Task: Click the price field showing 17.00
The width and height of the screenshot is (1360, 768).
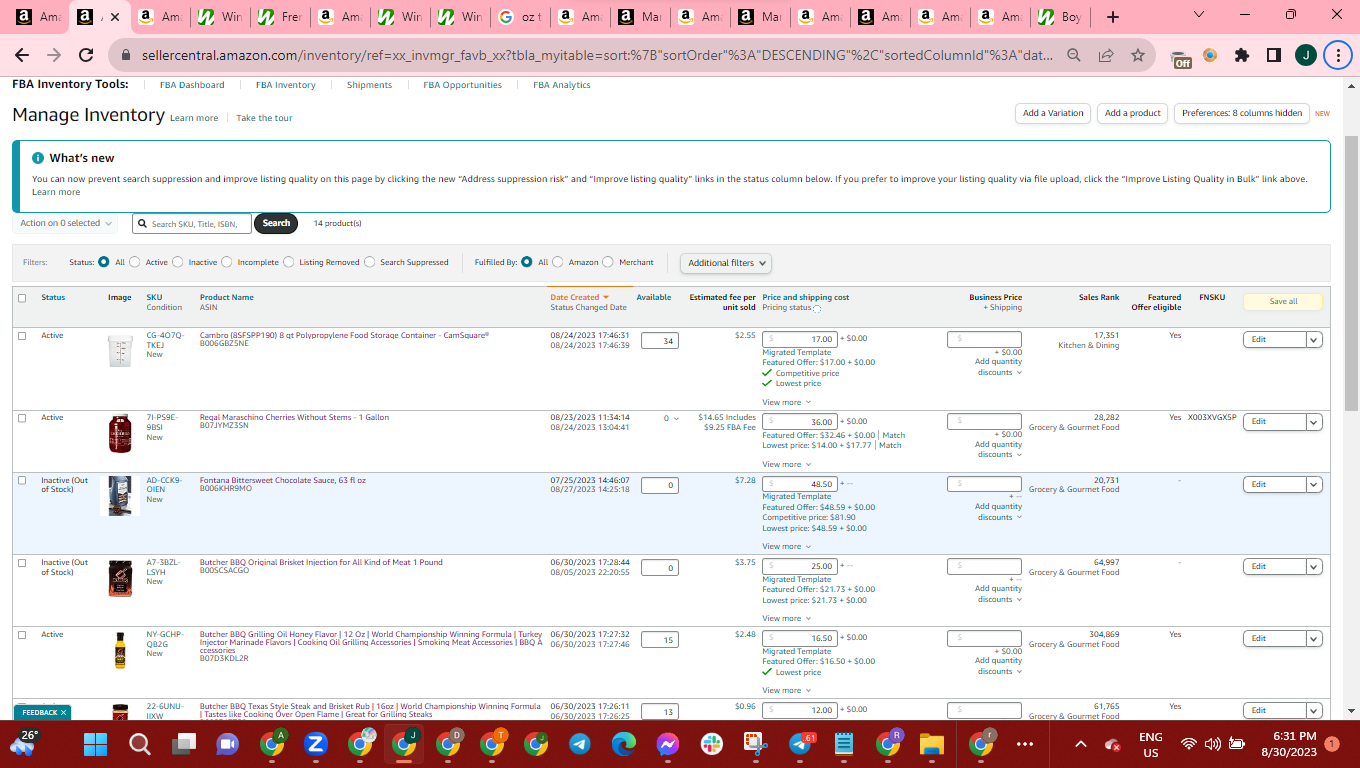Action: (800, 339)
